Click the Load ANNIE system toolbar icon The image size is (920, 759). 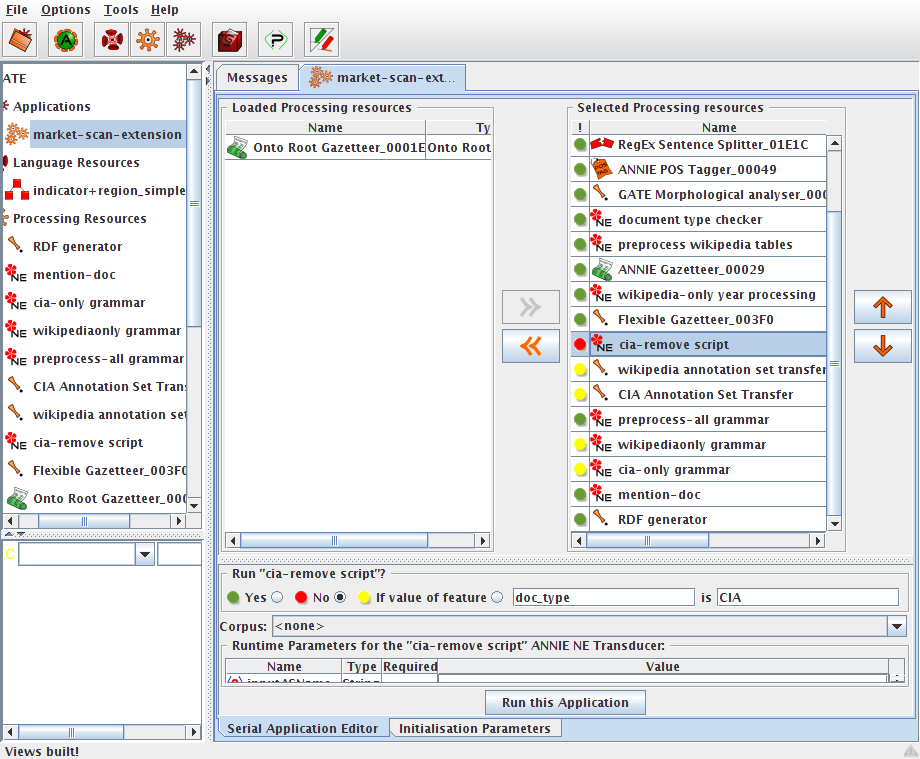[66, 40]
